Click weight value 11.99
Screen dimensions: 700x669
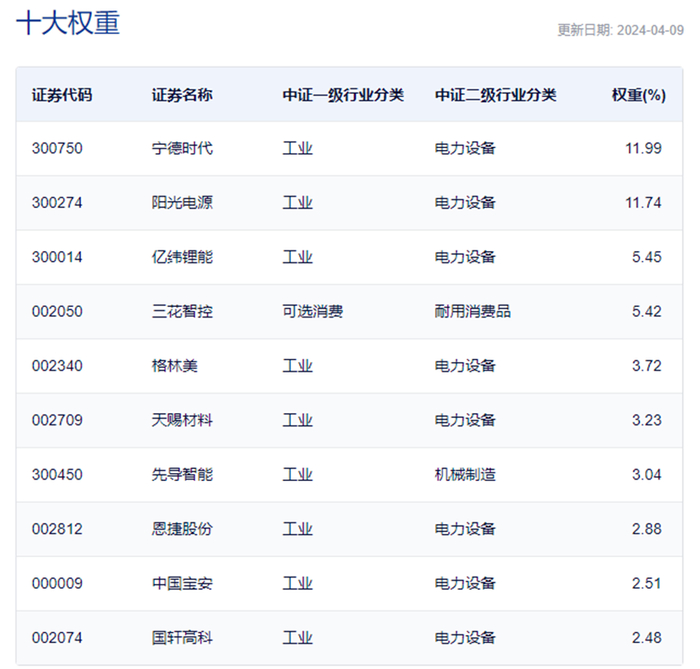point(643,148)
